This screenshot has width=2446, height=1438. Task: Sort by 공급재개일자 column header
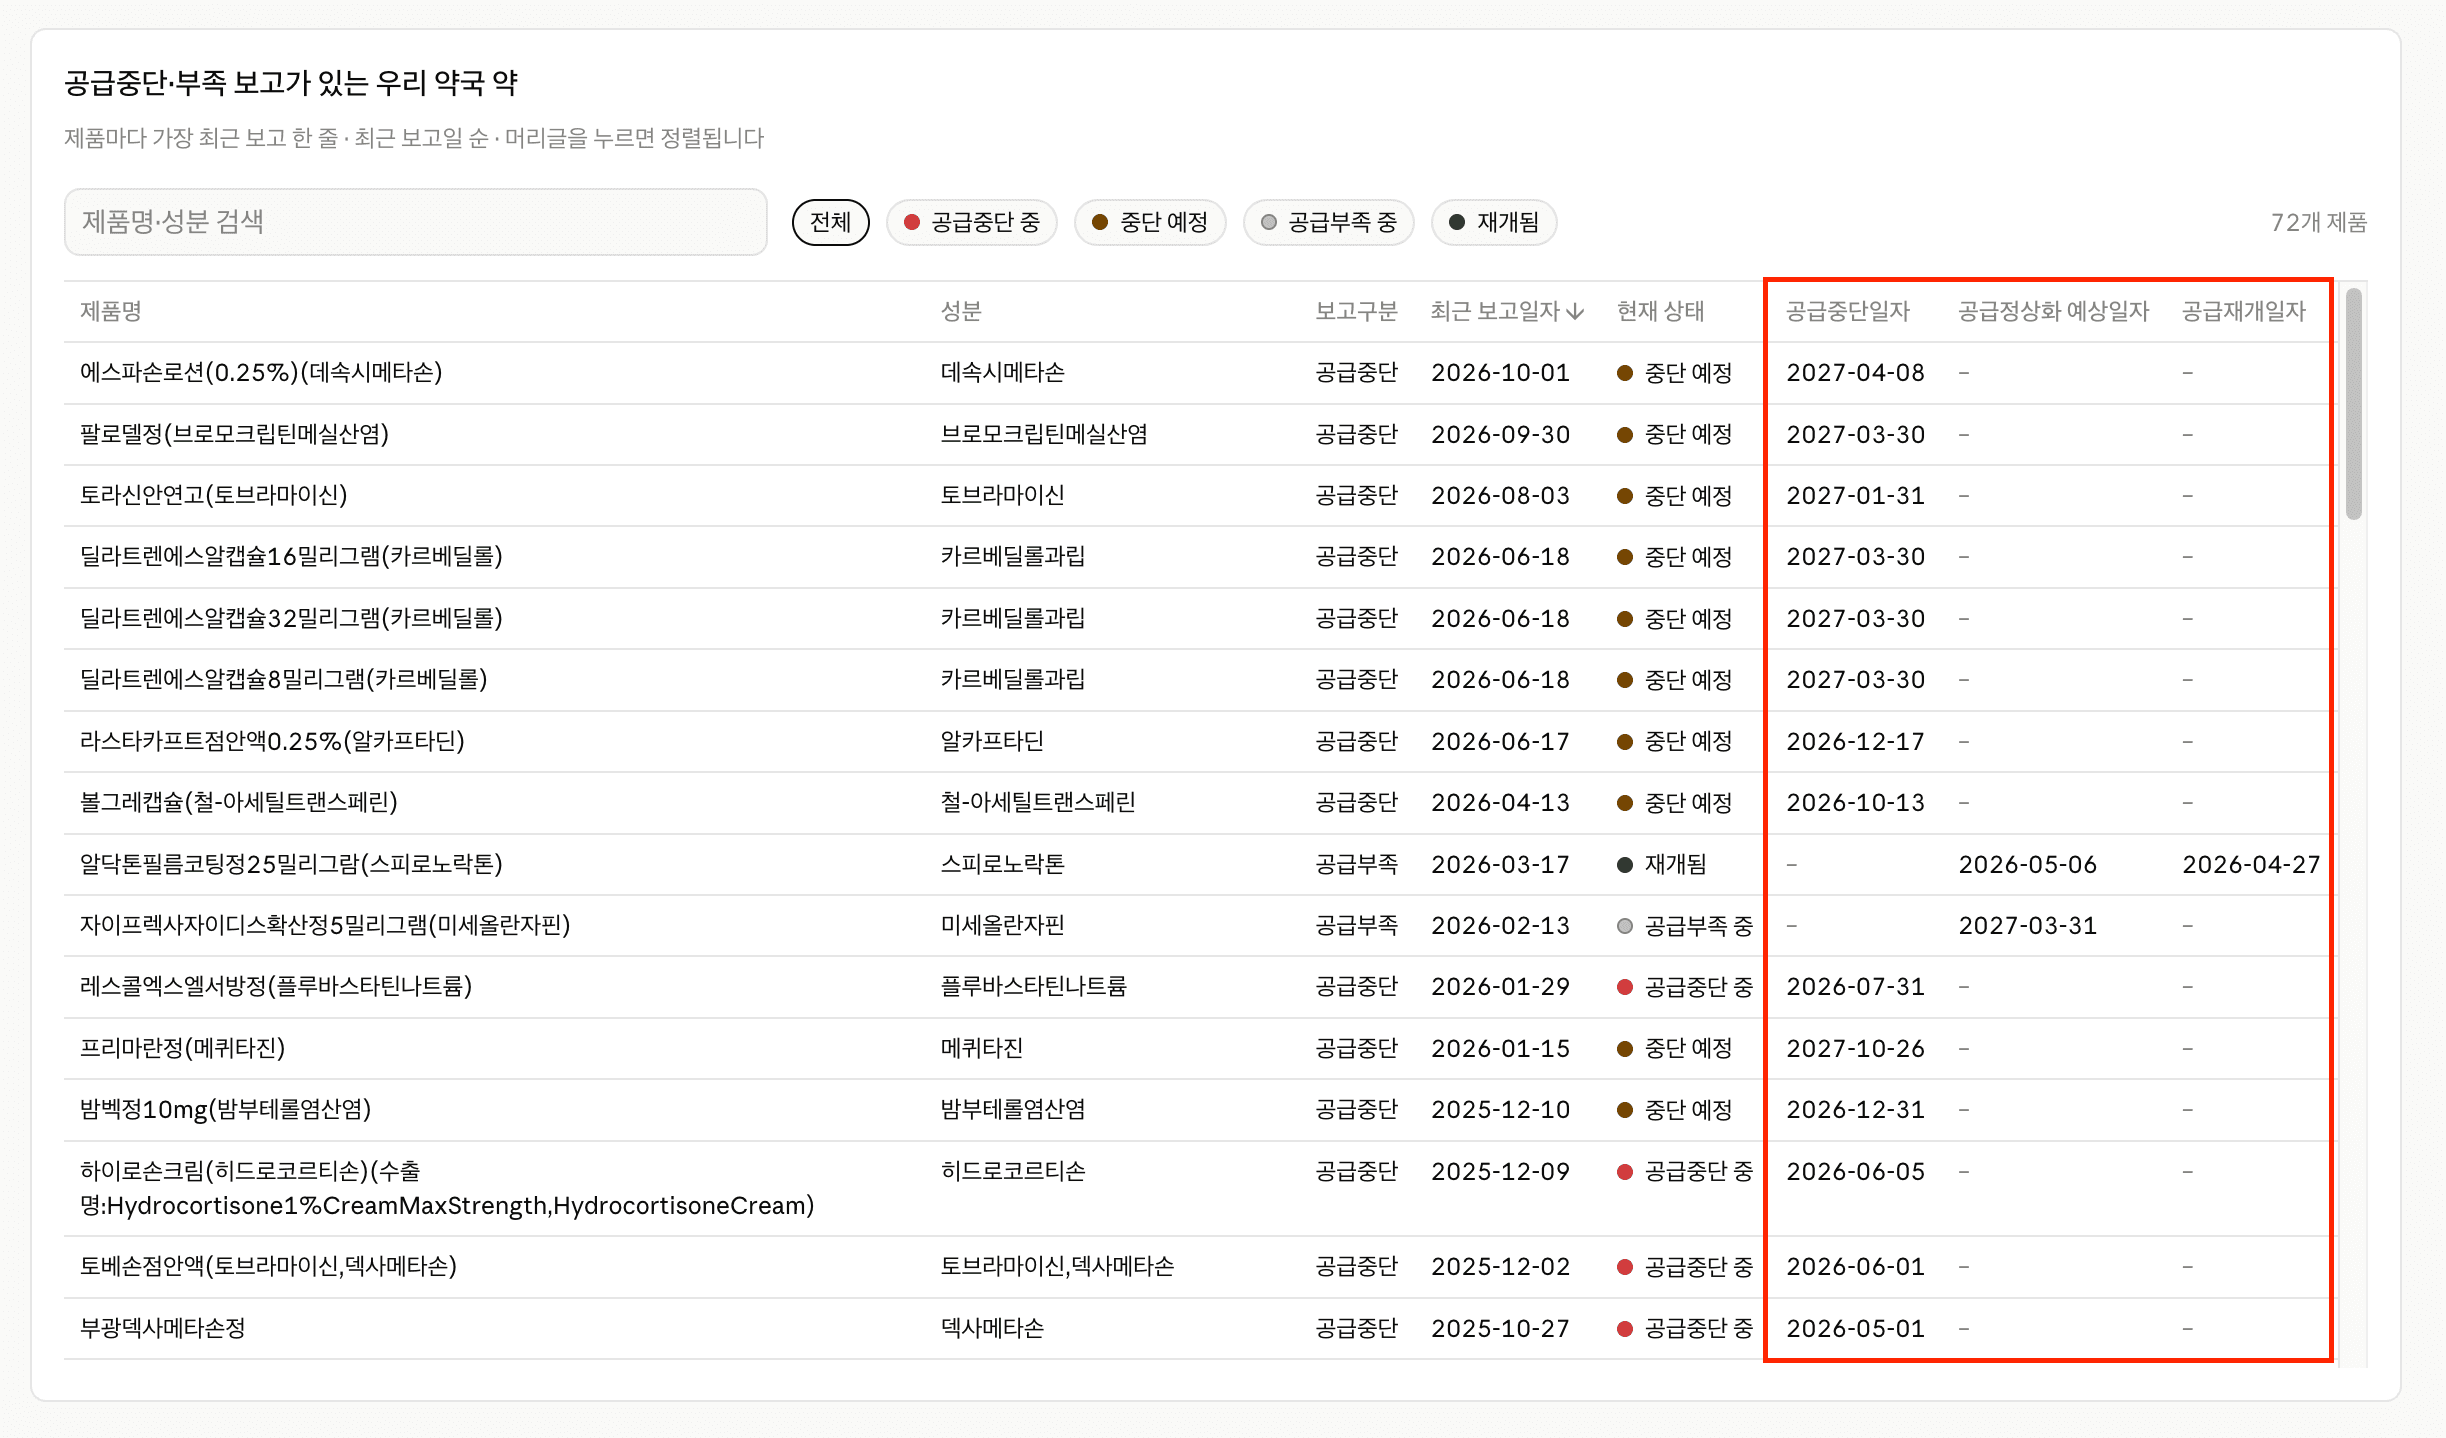click(x=2243, y=311)
